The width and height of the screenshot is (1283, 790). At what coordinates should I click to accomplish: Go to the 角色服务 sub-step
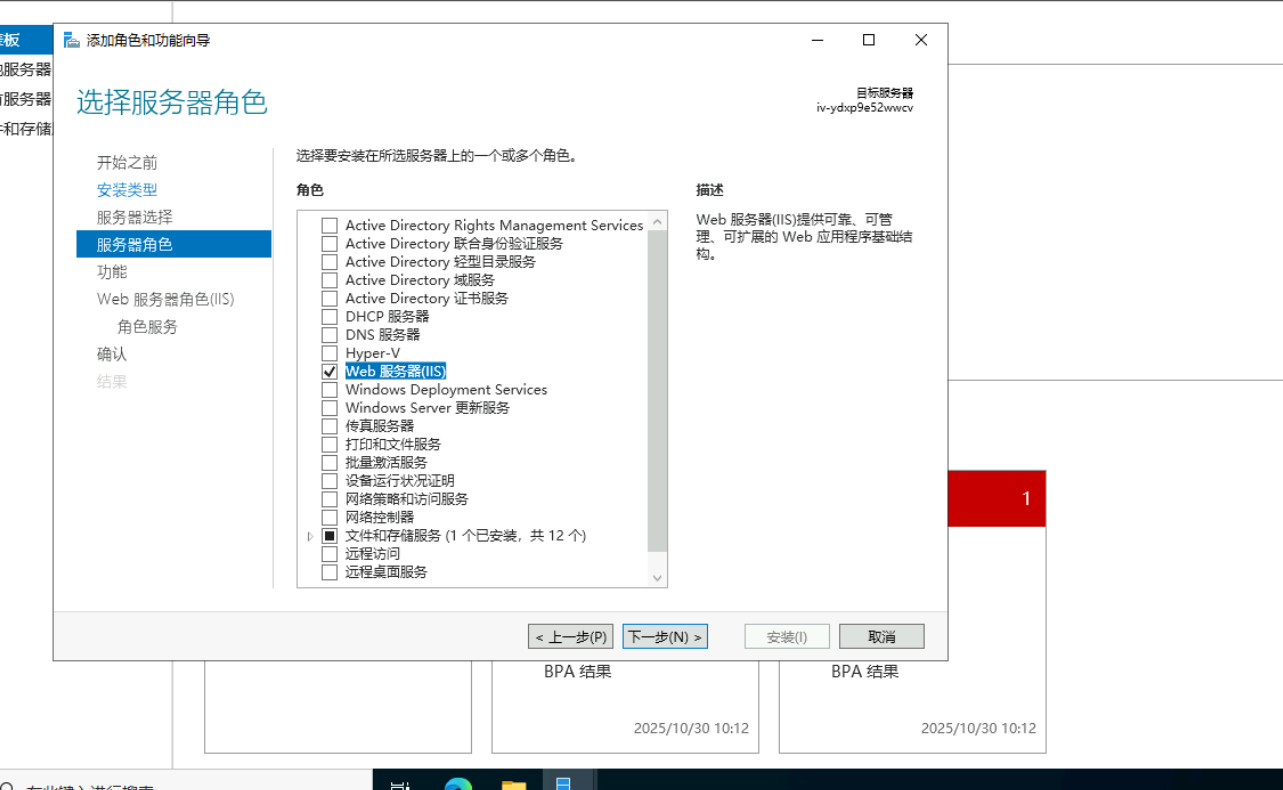click(x=147, y=327)
